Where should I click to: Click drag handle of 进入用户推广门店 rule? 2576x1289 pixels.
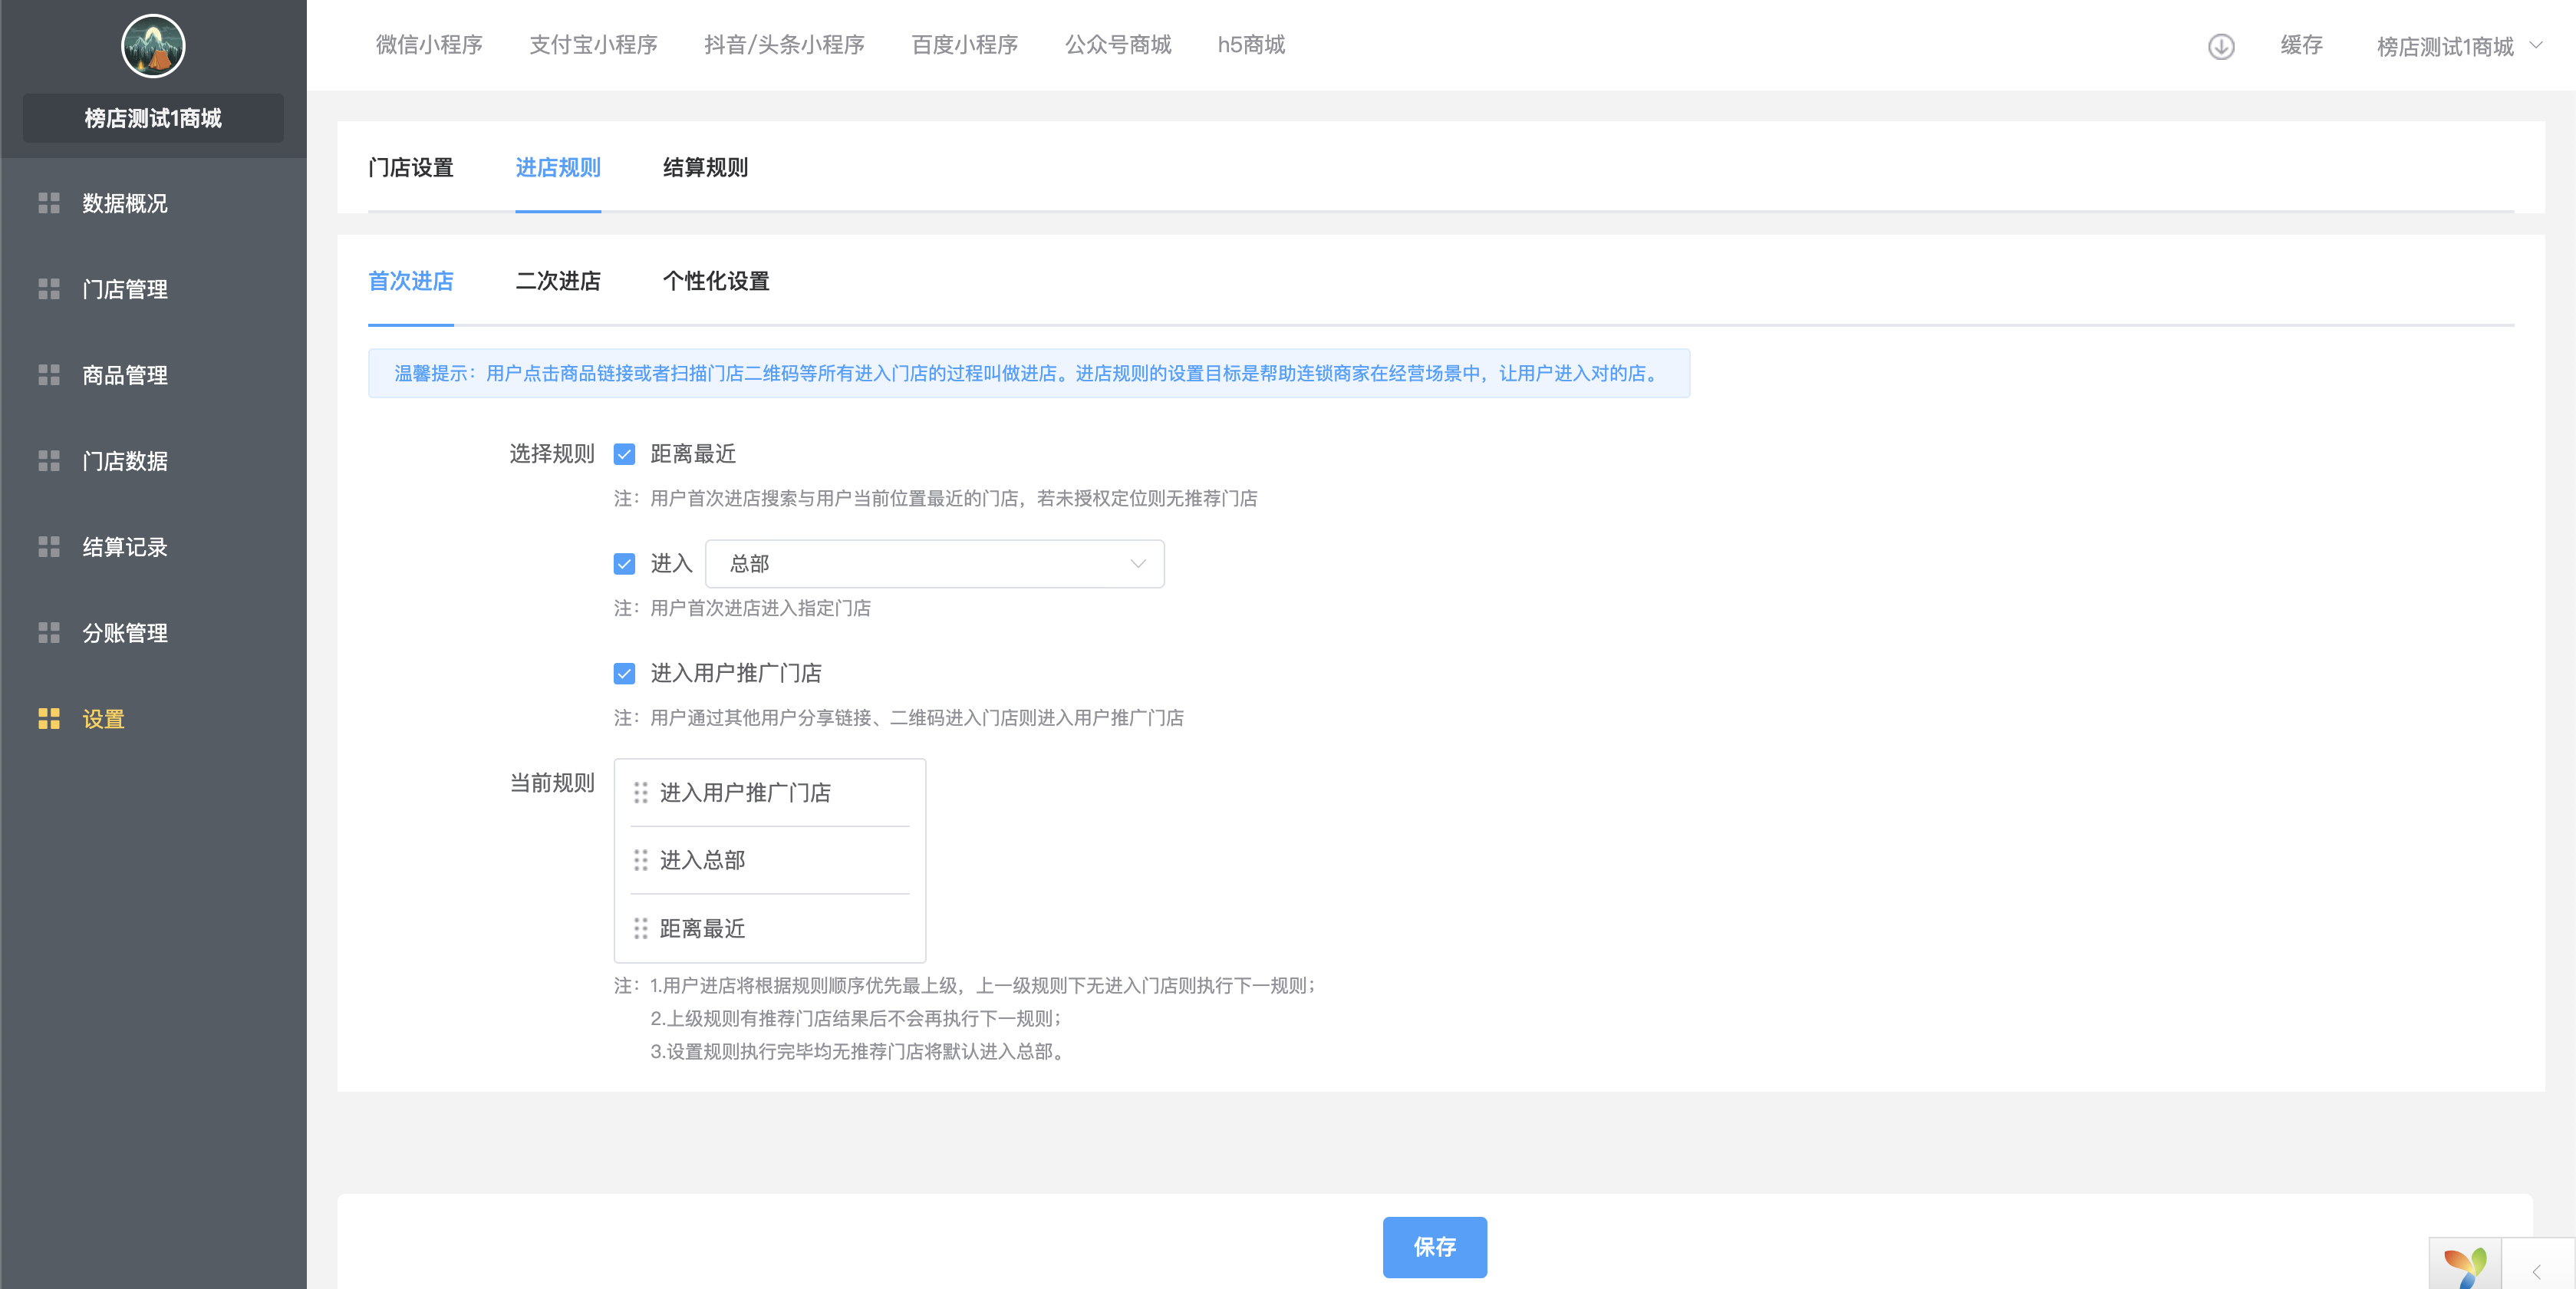[641, 793]
